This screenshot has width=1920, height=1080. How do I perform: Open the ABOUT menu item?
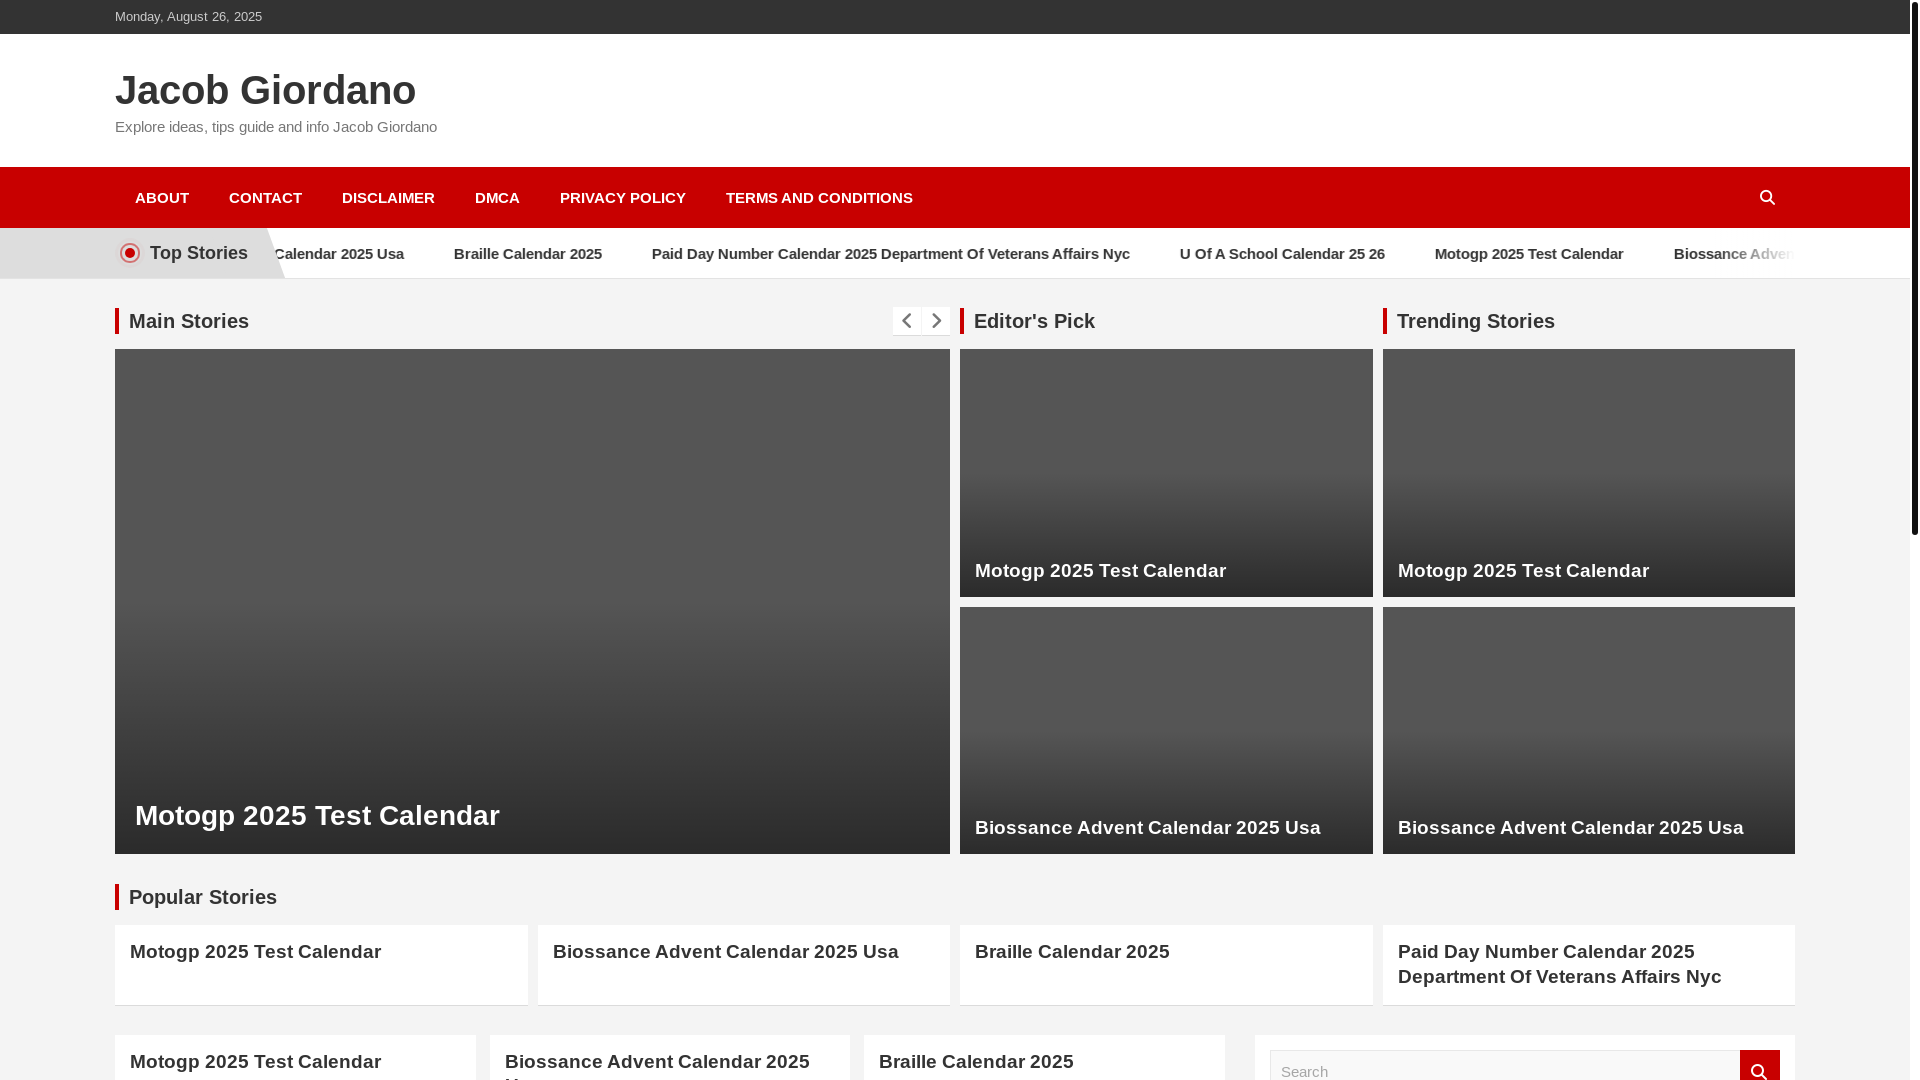tap(162, 198)
